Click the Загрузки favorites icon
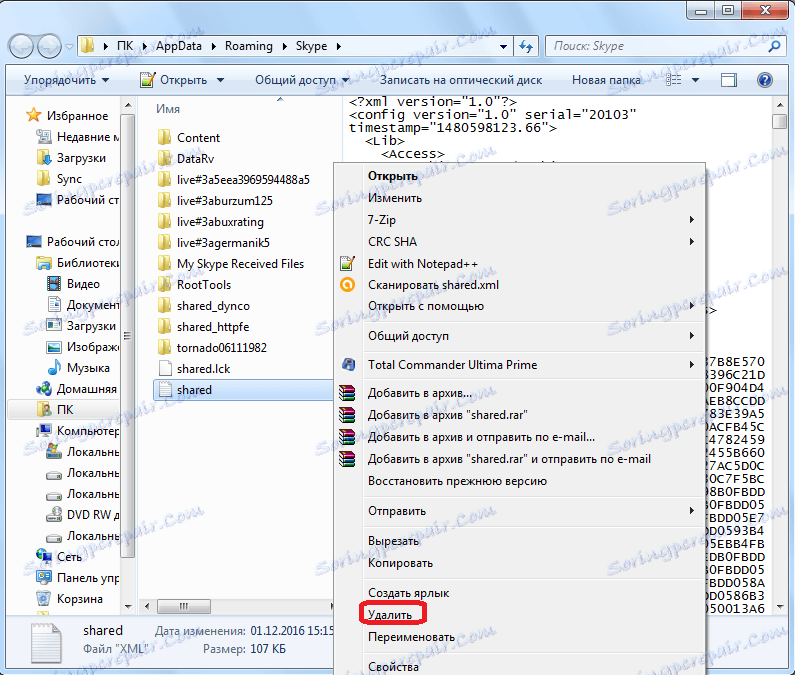Viewport: 795px width, 675px height. (44, 158)
